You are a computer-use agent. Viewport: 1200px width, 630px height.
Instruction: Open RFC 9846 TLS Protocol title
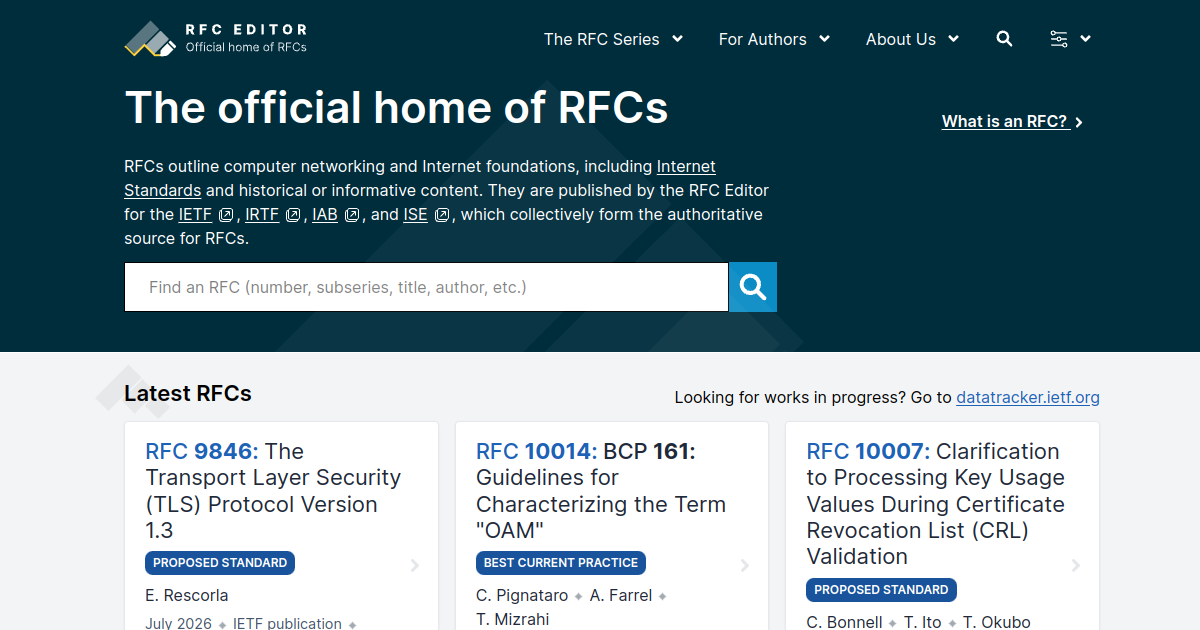coord(273,491)
